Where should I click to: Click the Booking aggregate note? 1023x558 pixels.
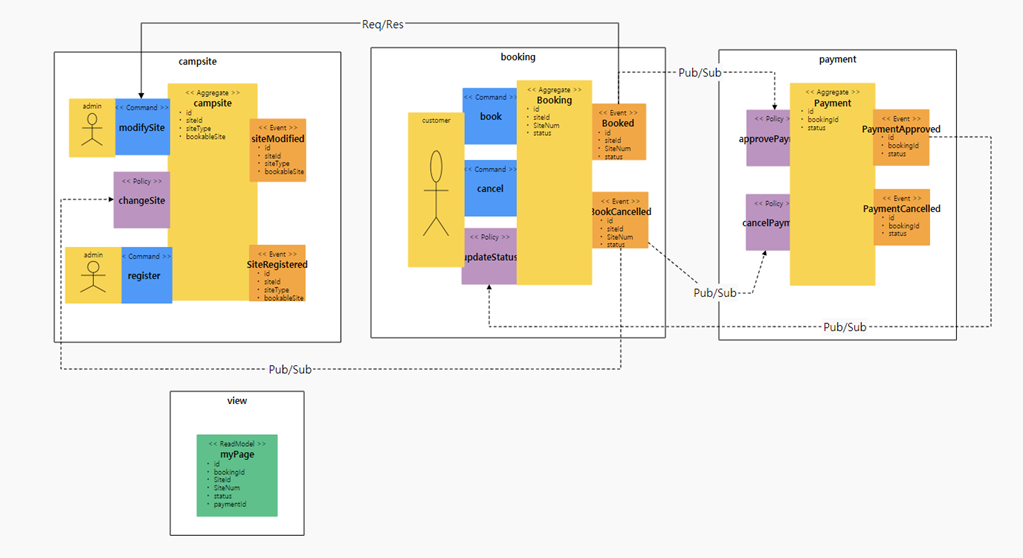[555, 183]
